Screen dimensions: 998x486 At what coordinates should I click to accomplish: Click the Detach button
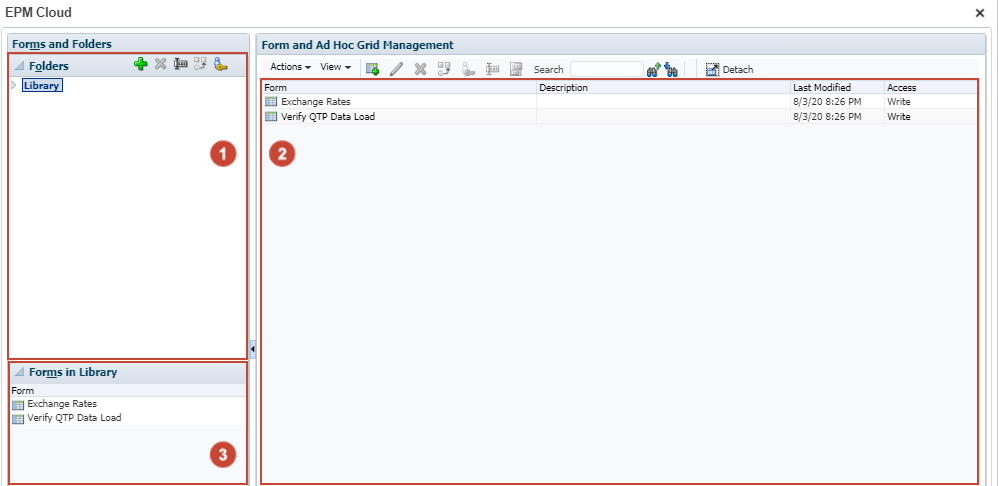(729, 69)
